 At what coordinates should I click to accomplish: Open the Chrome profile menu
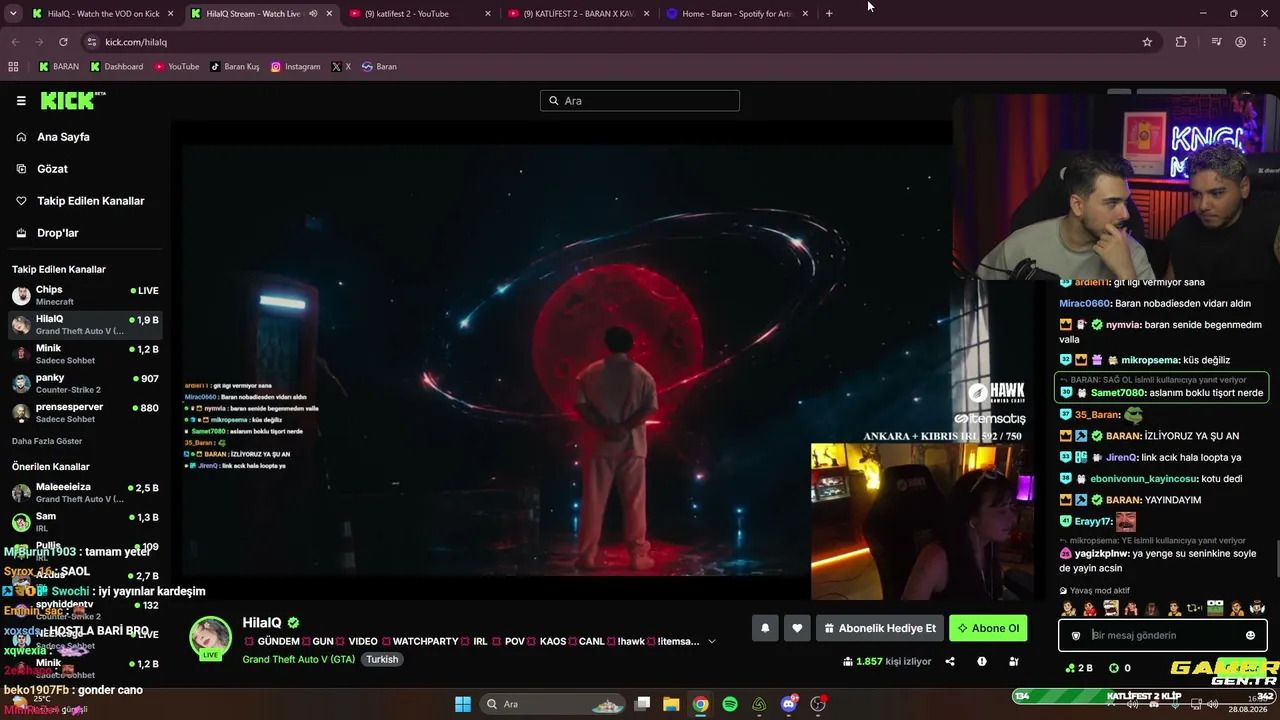coord(1240,42)
